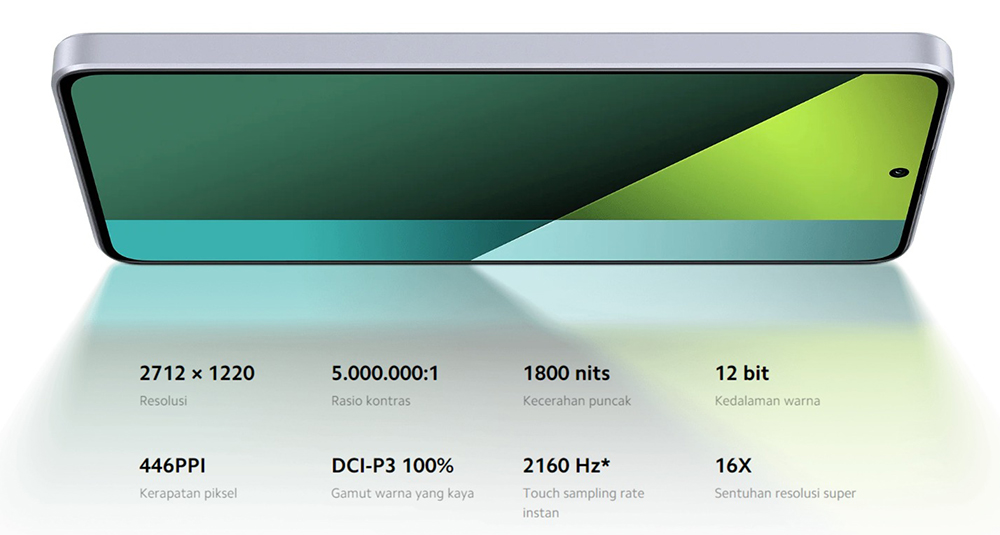1000x535 pixels.
Task: Select the DCI-P3 100% heading
Action: point(392,465)
